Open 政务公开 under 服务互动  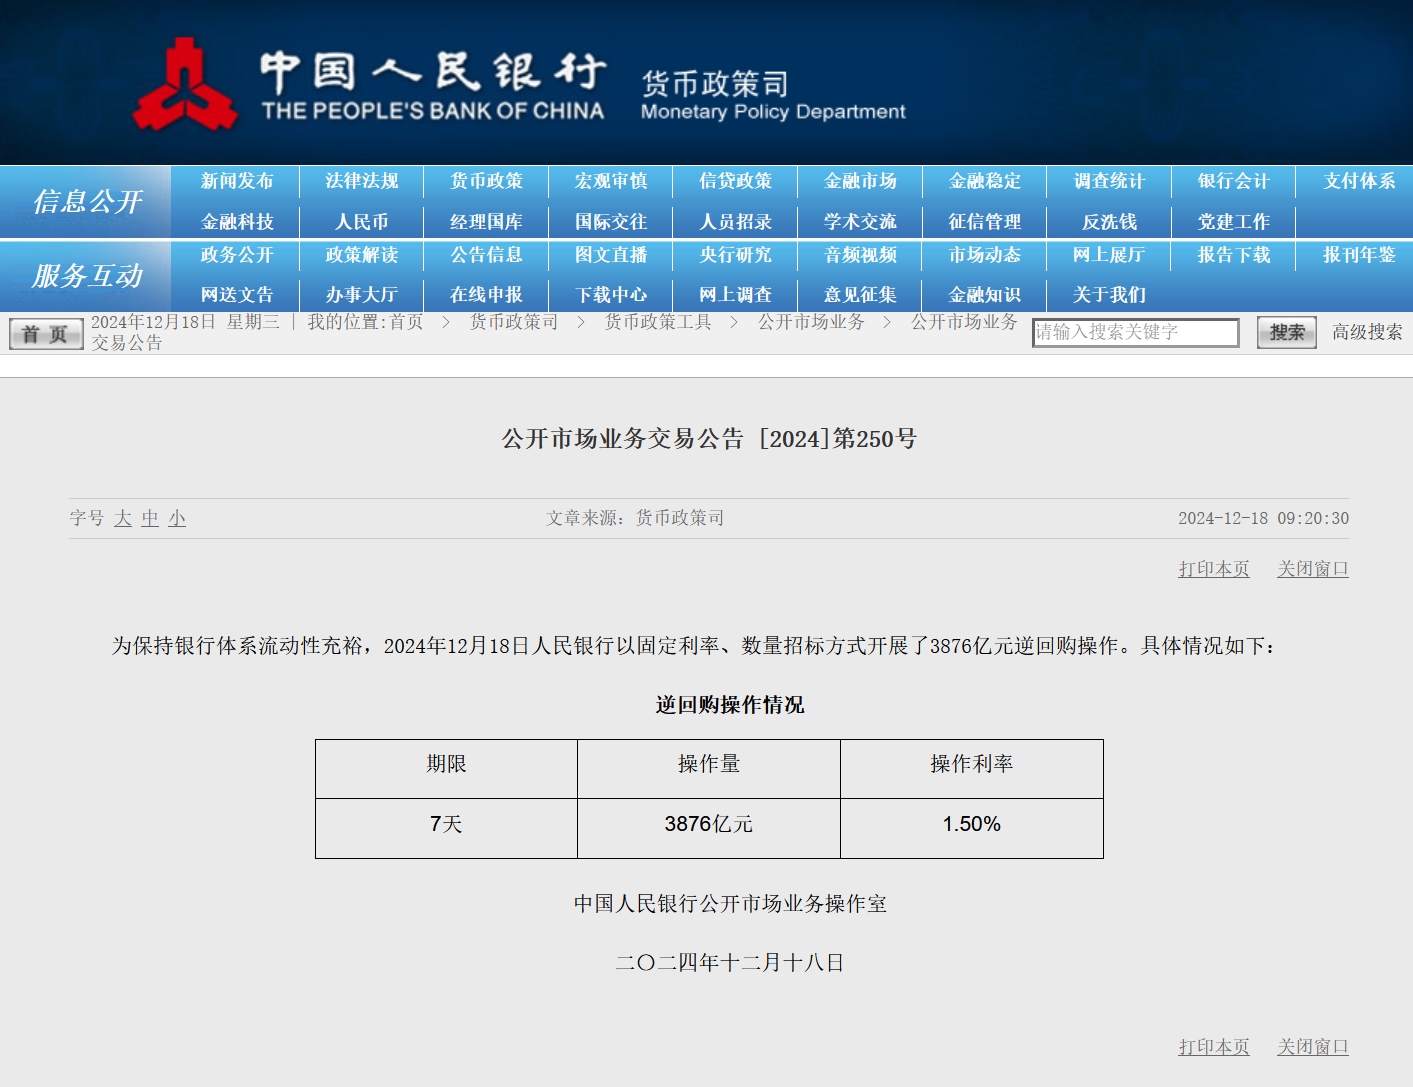(x=237, y=255)
